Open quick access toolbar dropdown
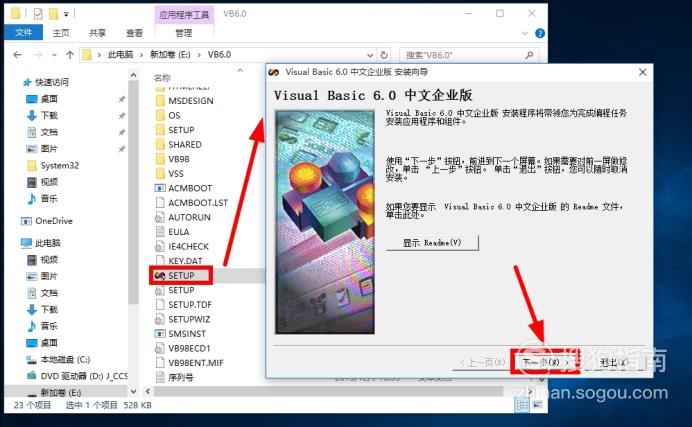The height and width of the screenshot is (427, 692). tap(66, 15)
